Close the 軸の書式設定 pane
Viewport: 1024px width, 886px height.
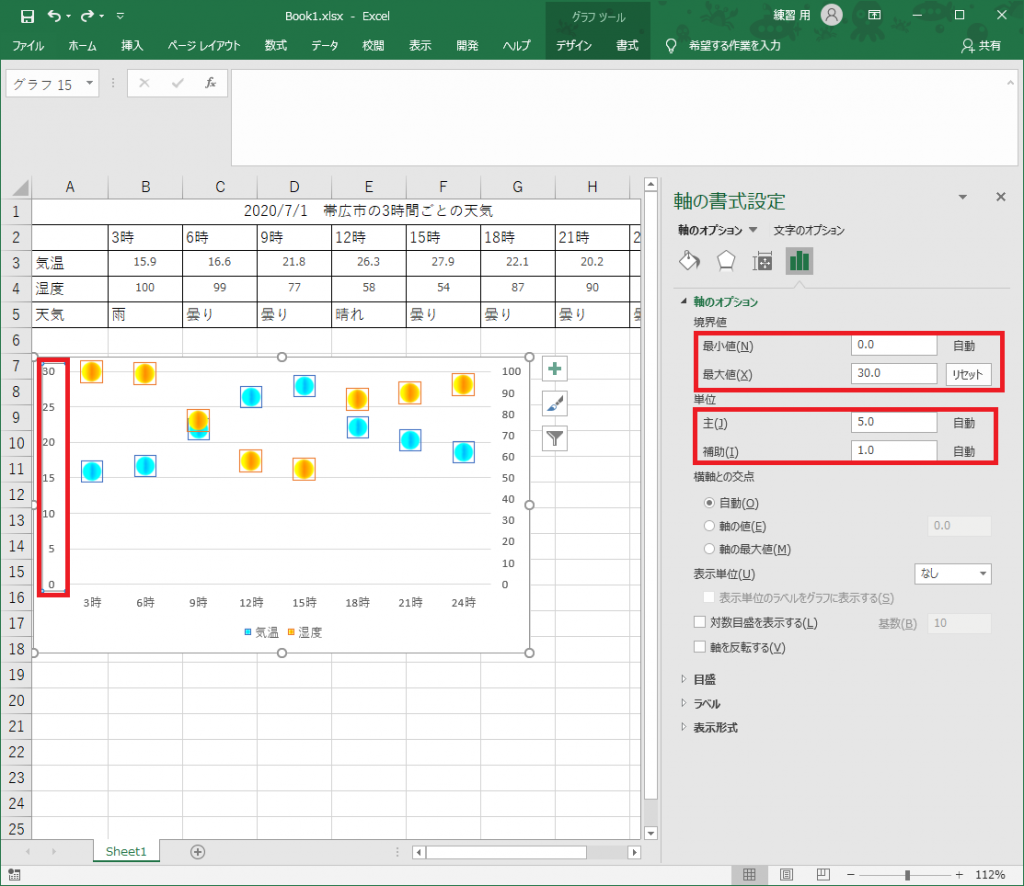[1000, 197]
